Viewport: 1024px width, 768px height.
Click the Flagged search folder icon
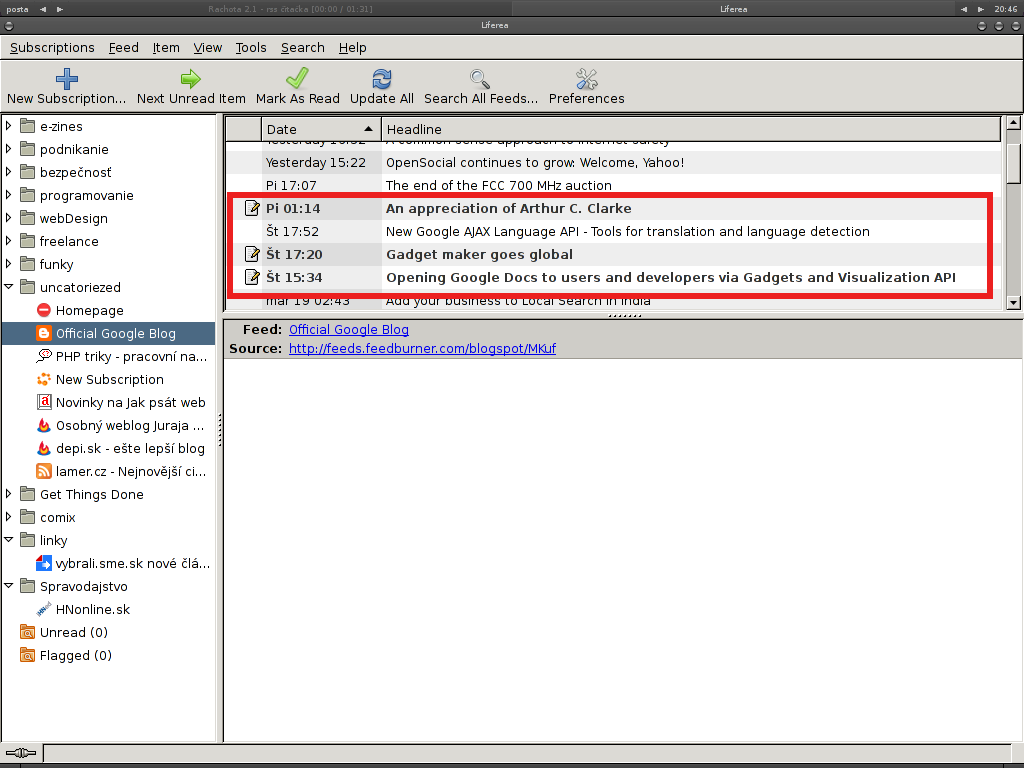(27, 655)
